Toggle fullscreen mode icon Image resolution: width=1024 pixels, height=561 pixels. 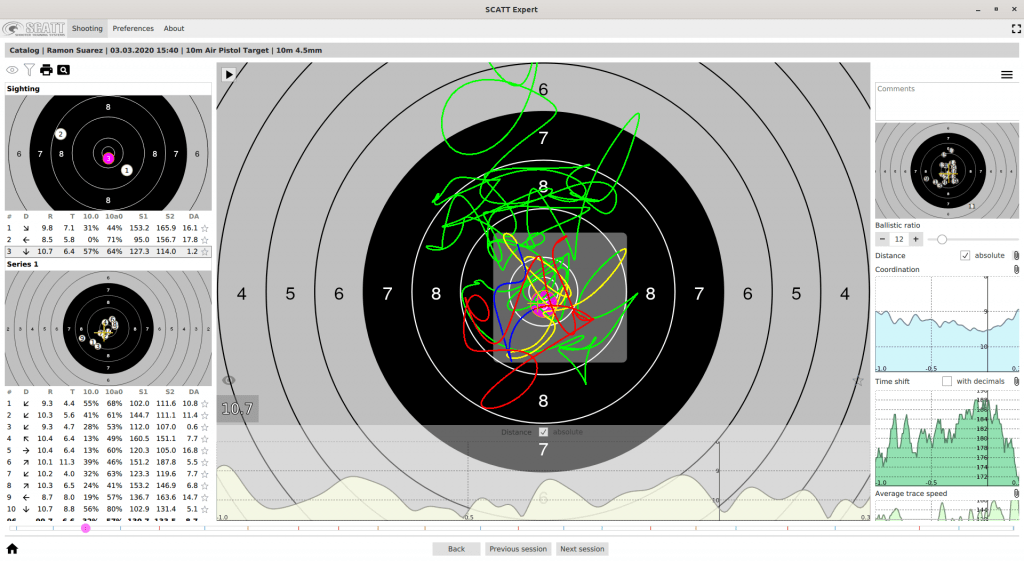1016,29
